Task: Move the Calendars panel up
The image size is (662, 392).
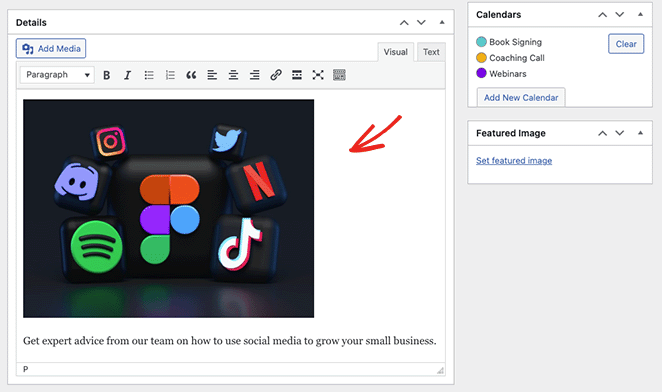Action: click(602, 15)
